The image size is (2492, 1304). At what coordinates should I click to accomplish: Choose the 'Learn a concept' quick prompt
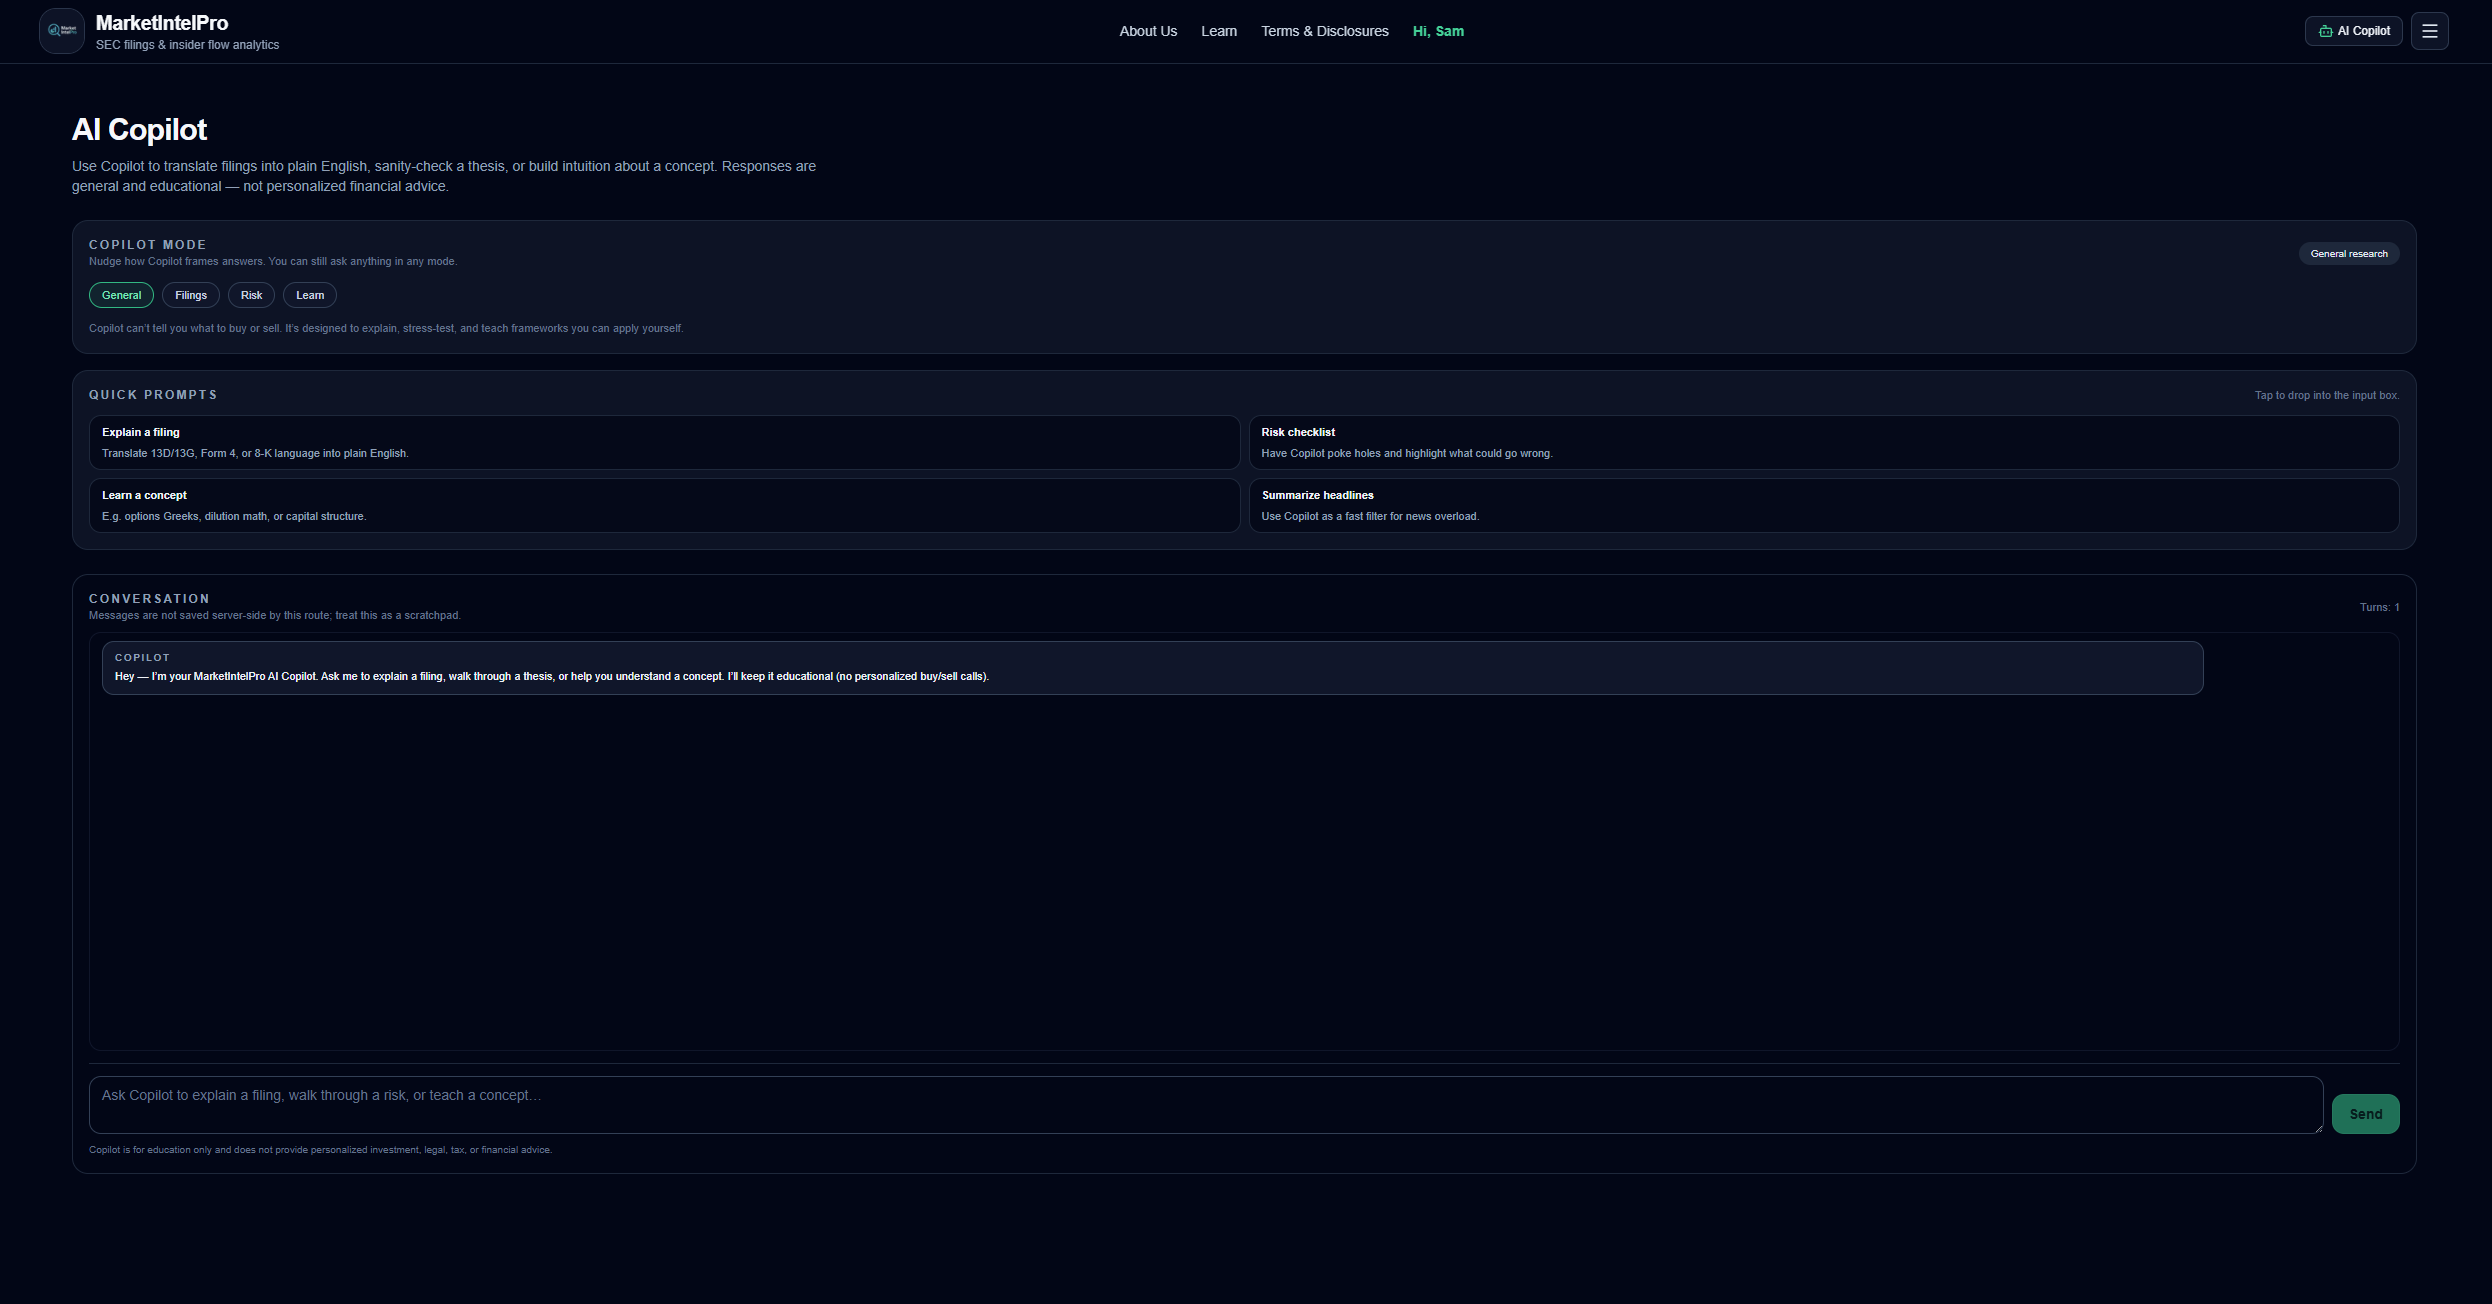(665, 505)
